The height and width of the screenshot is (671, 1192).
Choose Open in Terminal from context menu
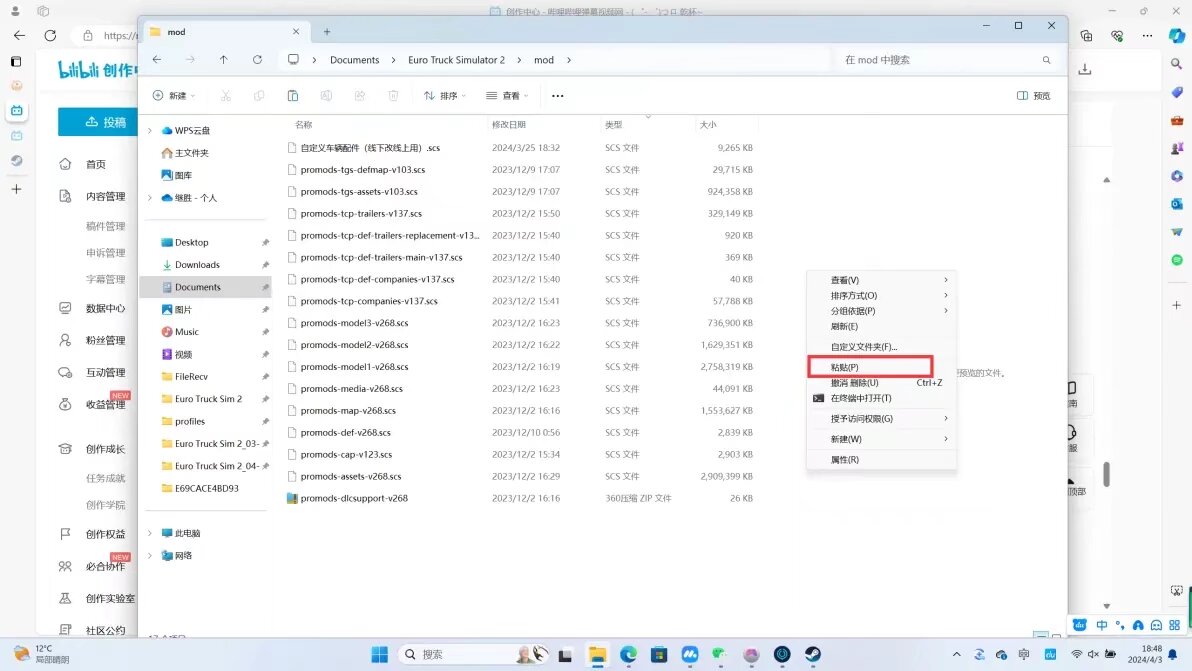(881, 398)
